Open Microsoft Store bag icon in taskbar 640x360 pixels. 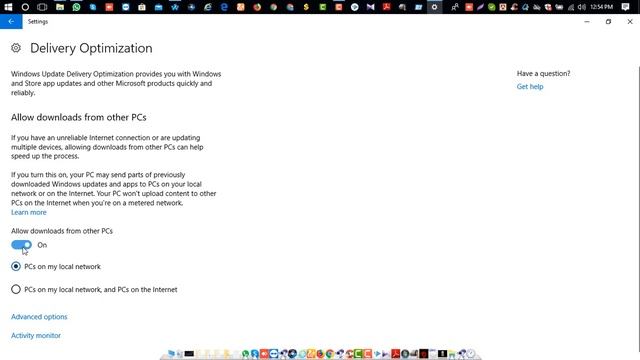pyautogui.click(x=142, y=7)
